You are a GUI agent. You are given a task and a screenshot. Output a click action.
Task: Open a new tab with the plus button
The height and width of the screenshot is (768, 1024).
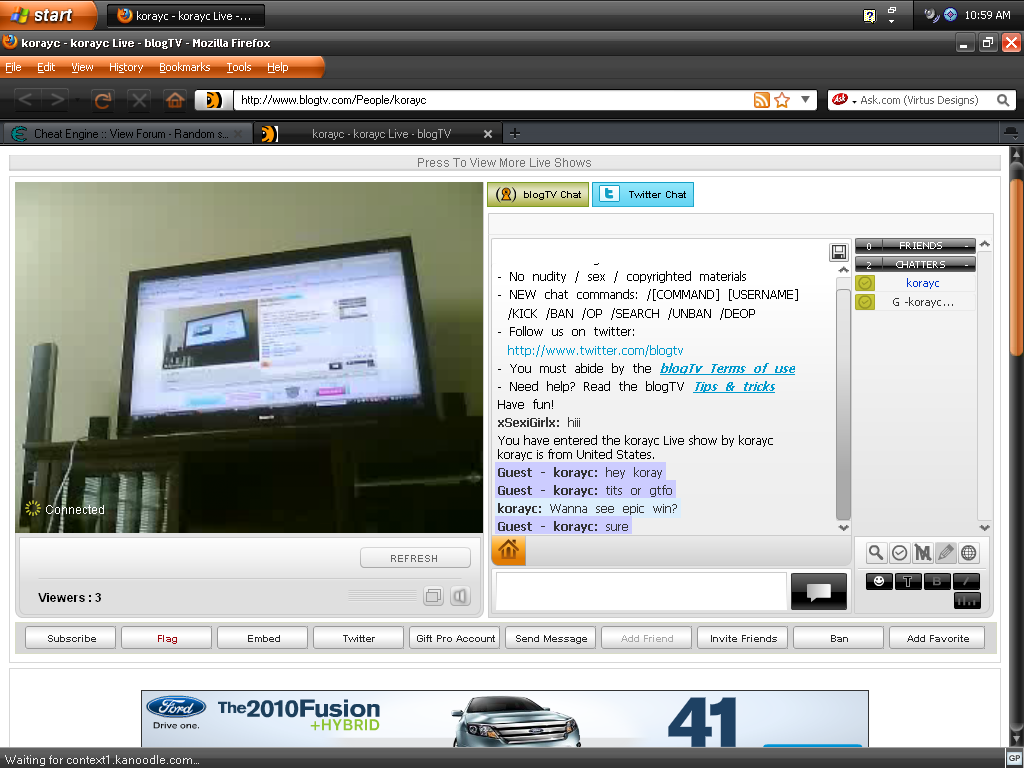pyautogui.click(x=515, y=134)
